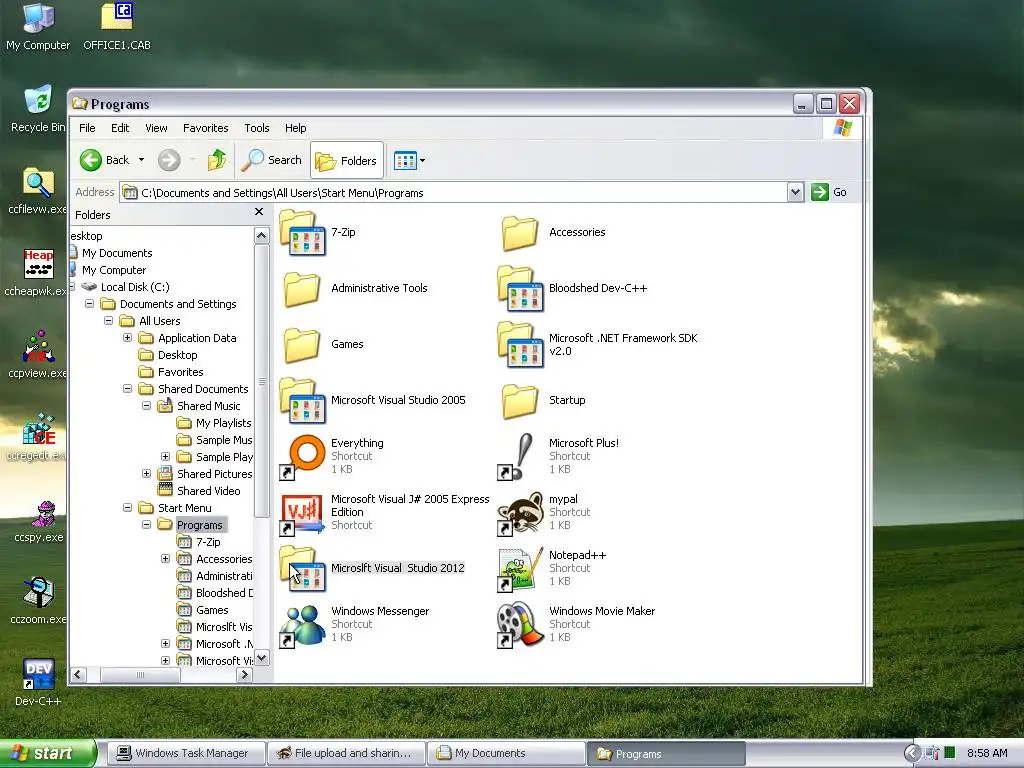
Task: Click the Go button beside address bar
Action: [x=829, y=192]
